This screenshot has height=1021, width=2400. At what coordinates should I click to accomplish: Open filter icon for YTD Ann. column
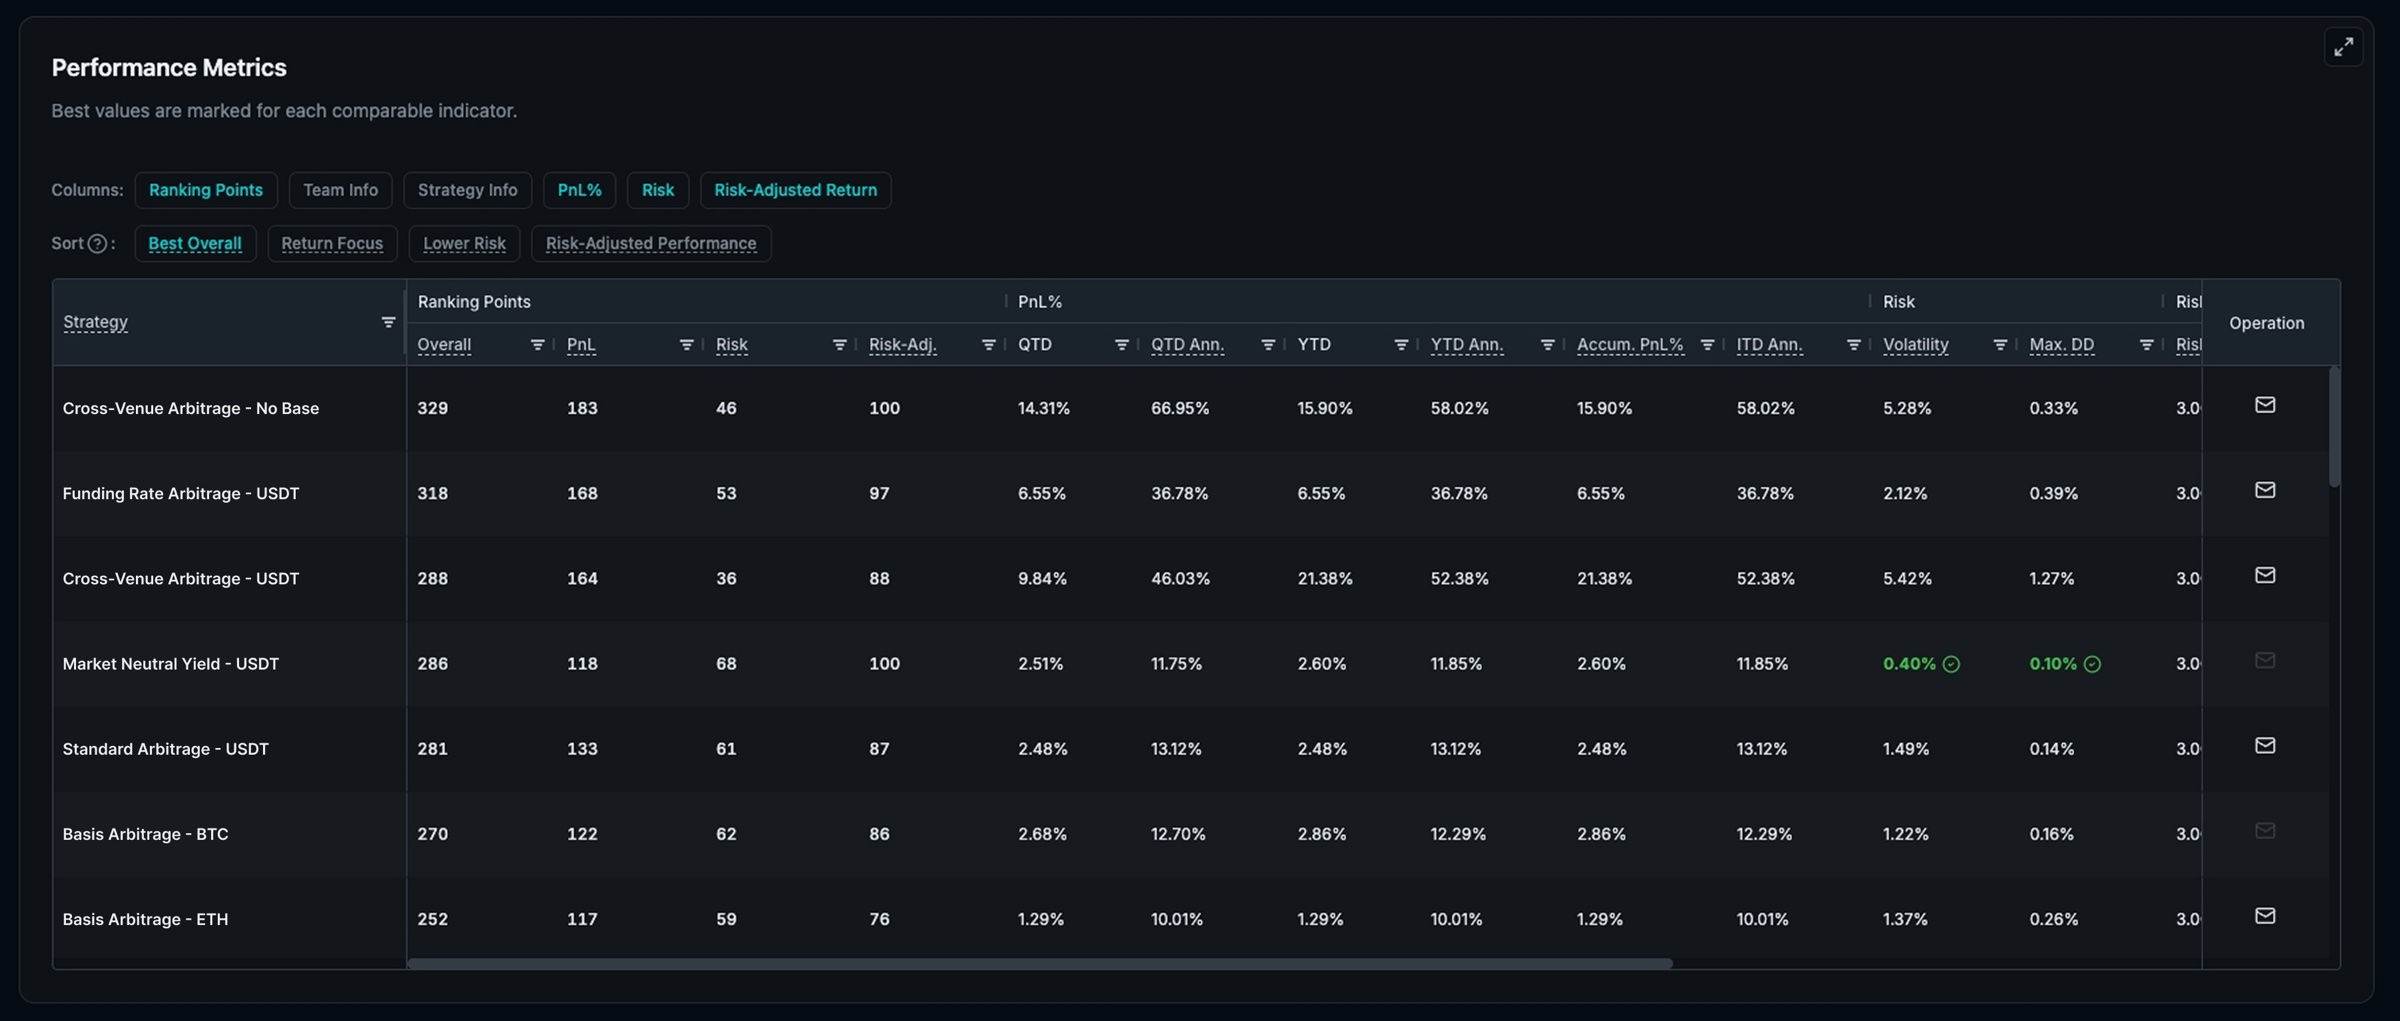1547,344
